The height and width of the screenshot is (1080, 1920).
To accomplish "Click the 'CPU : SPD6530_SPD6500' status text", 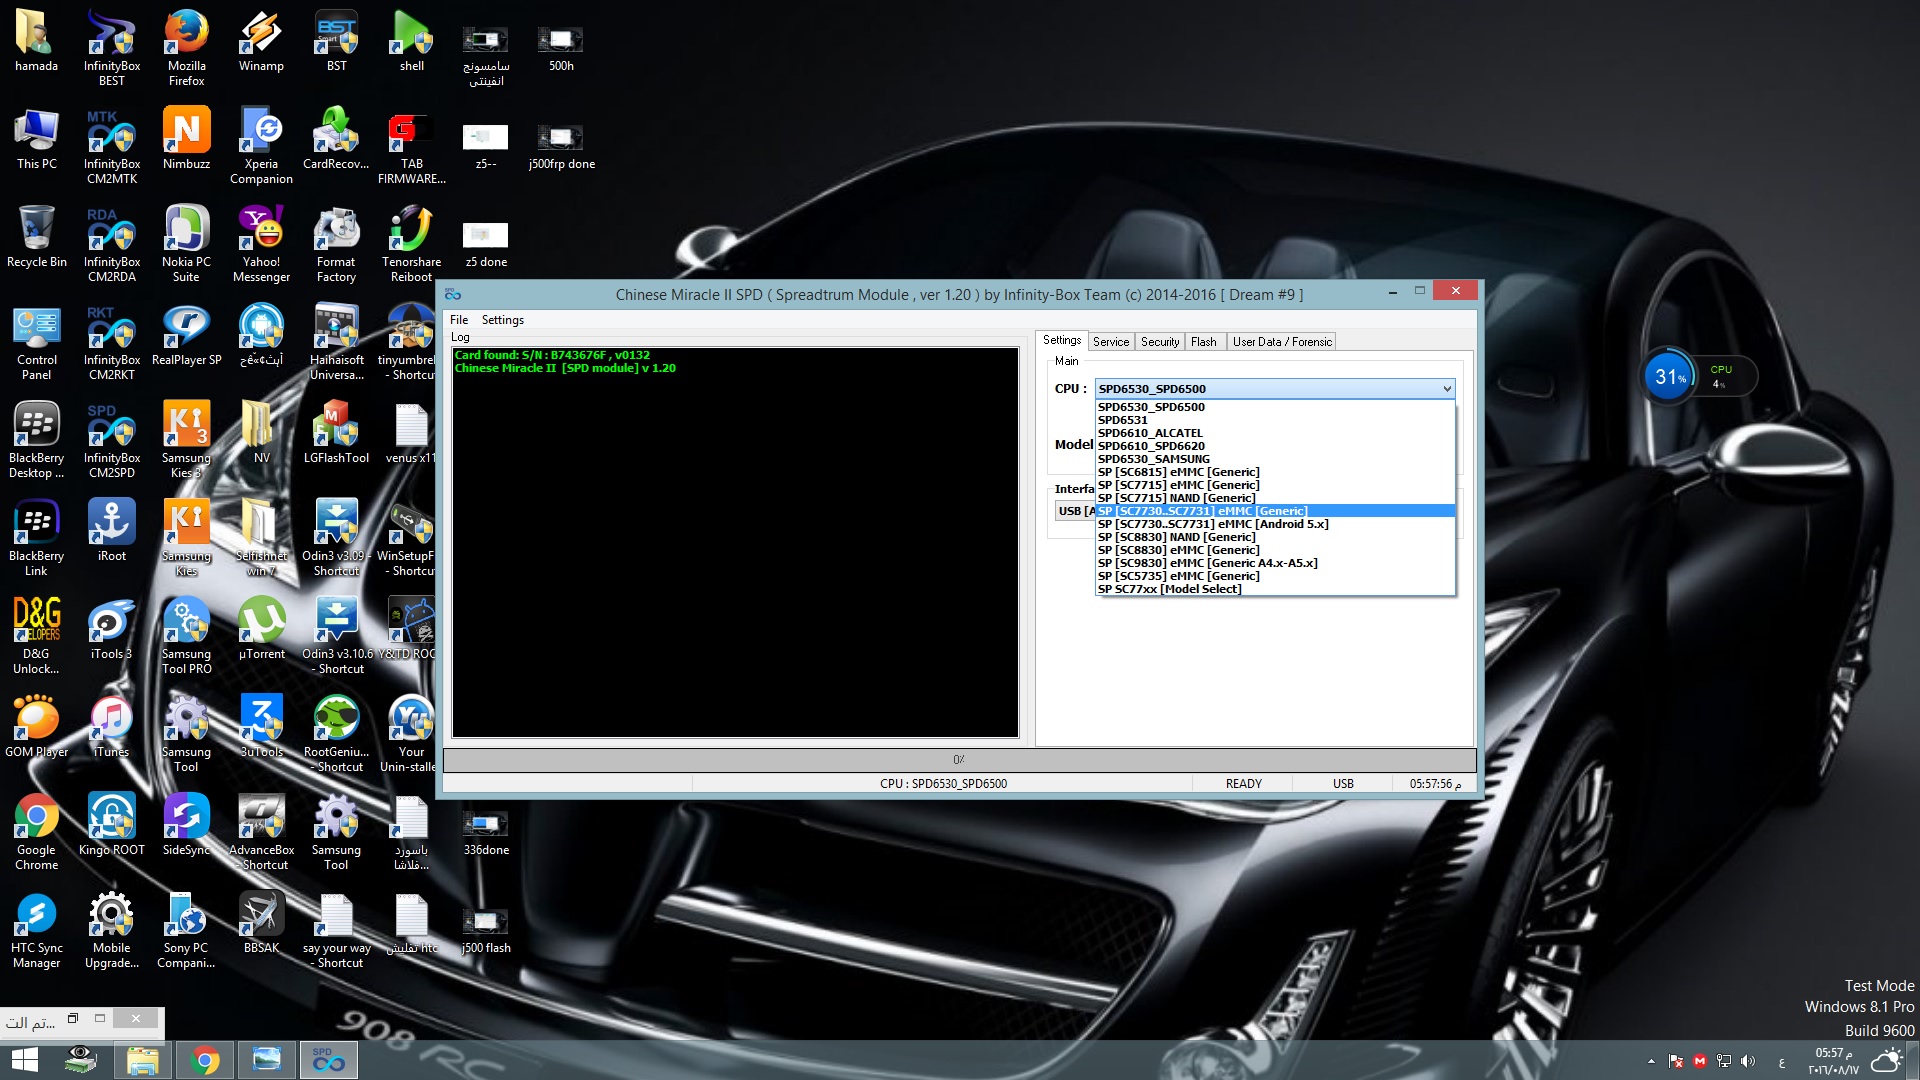I will tap(943, 784).
